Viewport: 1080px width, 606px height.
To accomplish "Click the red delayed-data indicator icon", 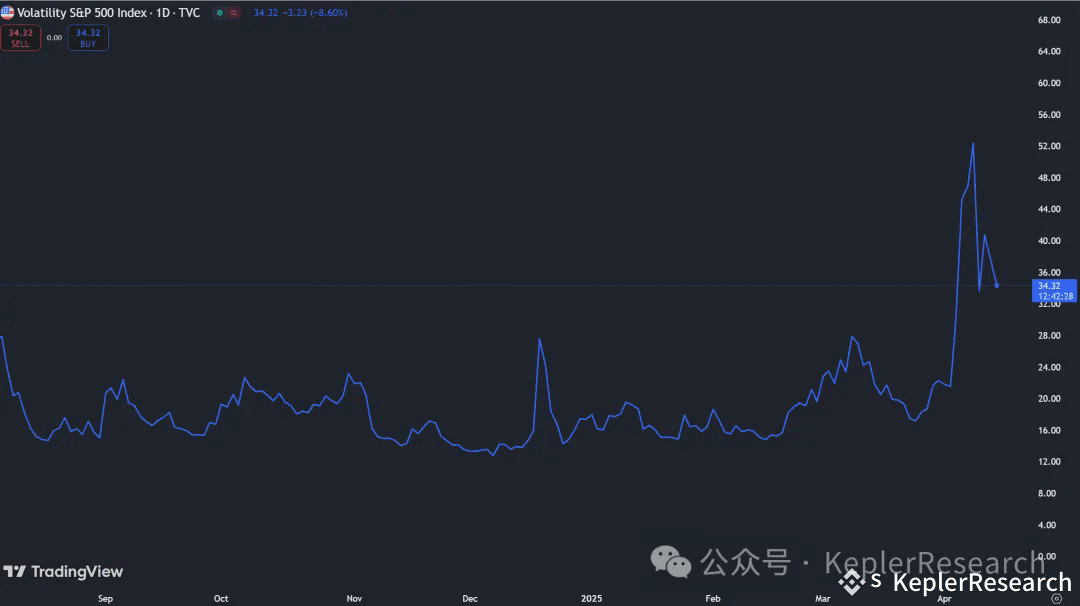I will pyautogui.click(x=234, y=12).
